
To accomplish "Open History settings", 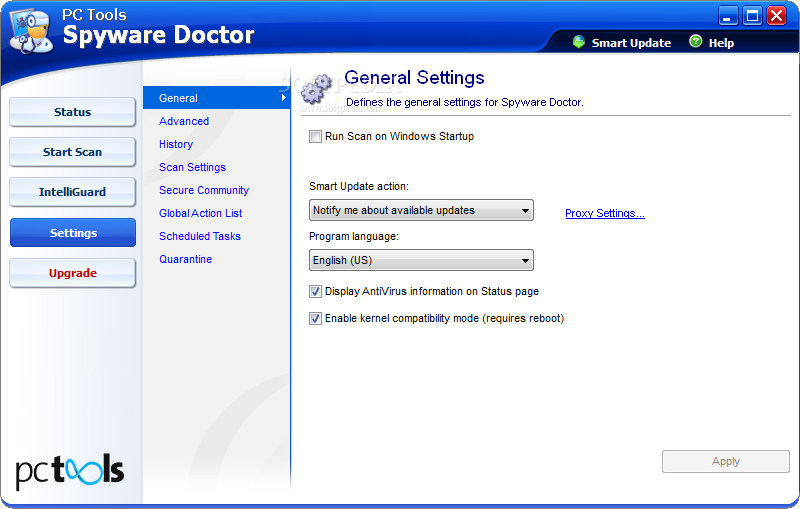I will point(176,144).
